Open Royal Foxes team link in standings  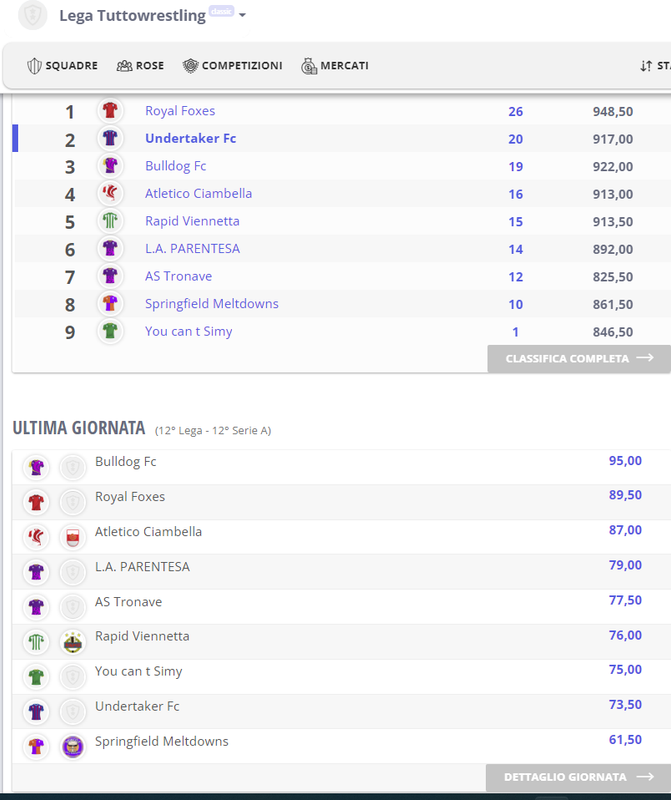click(x=180, y=111)
